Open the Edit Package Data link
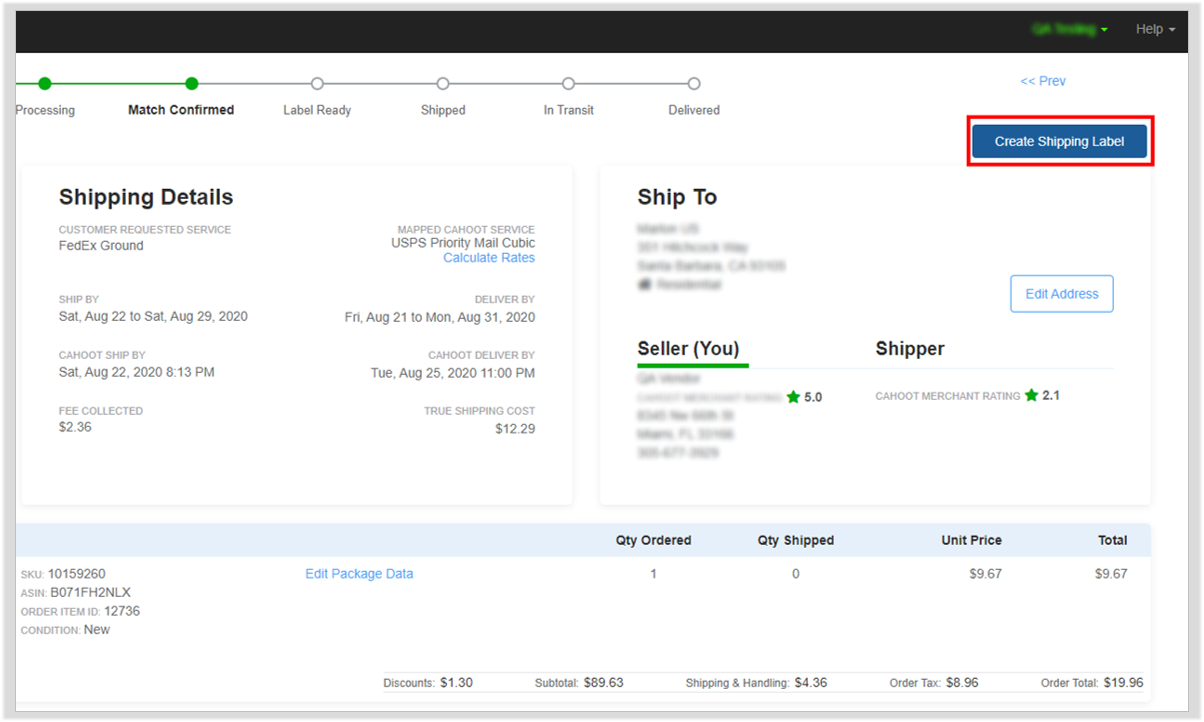The width and height of the screenshot is (1204, 722). coord(359,574)
